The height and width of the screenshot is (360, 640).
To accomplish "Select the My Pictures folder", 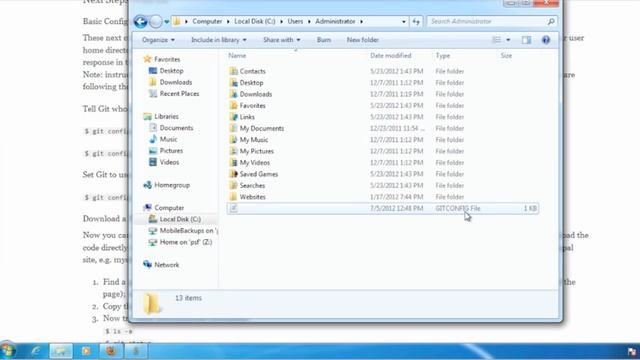I will pyautogui.click(x=256, y=151).
